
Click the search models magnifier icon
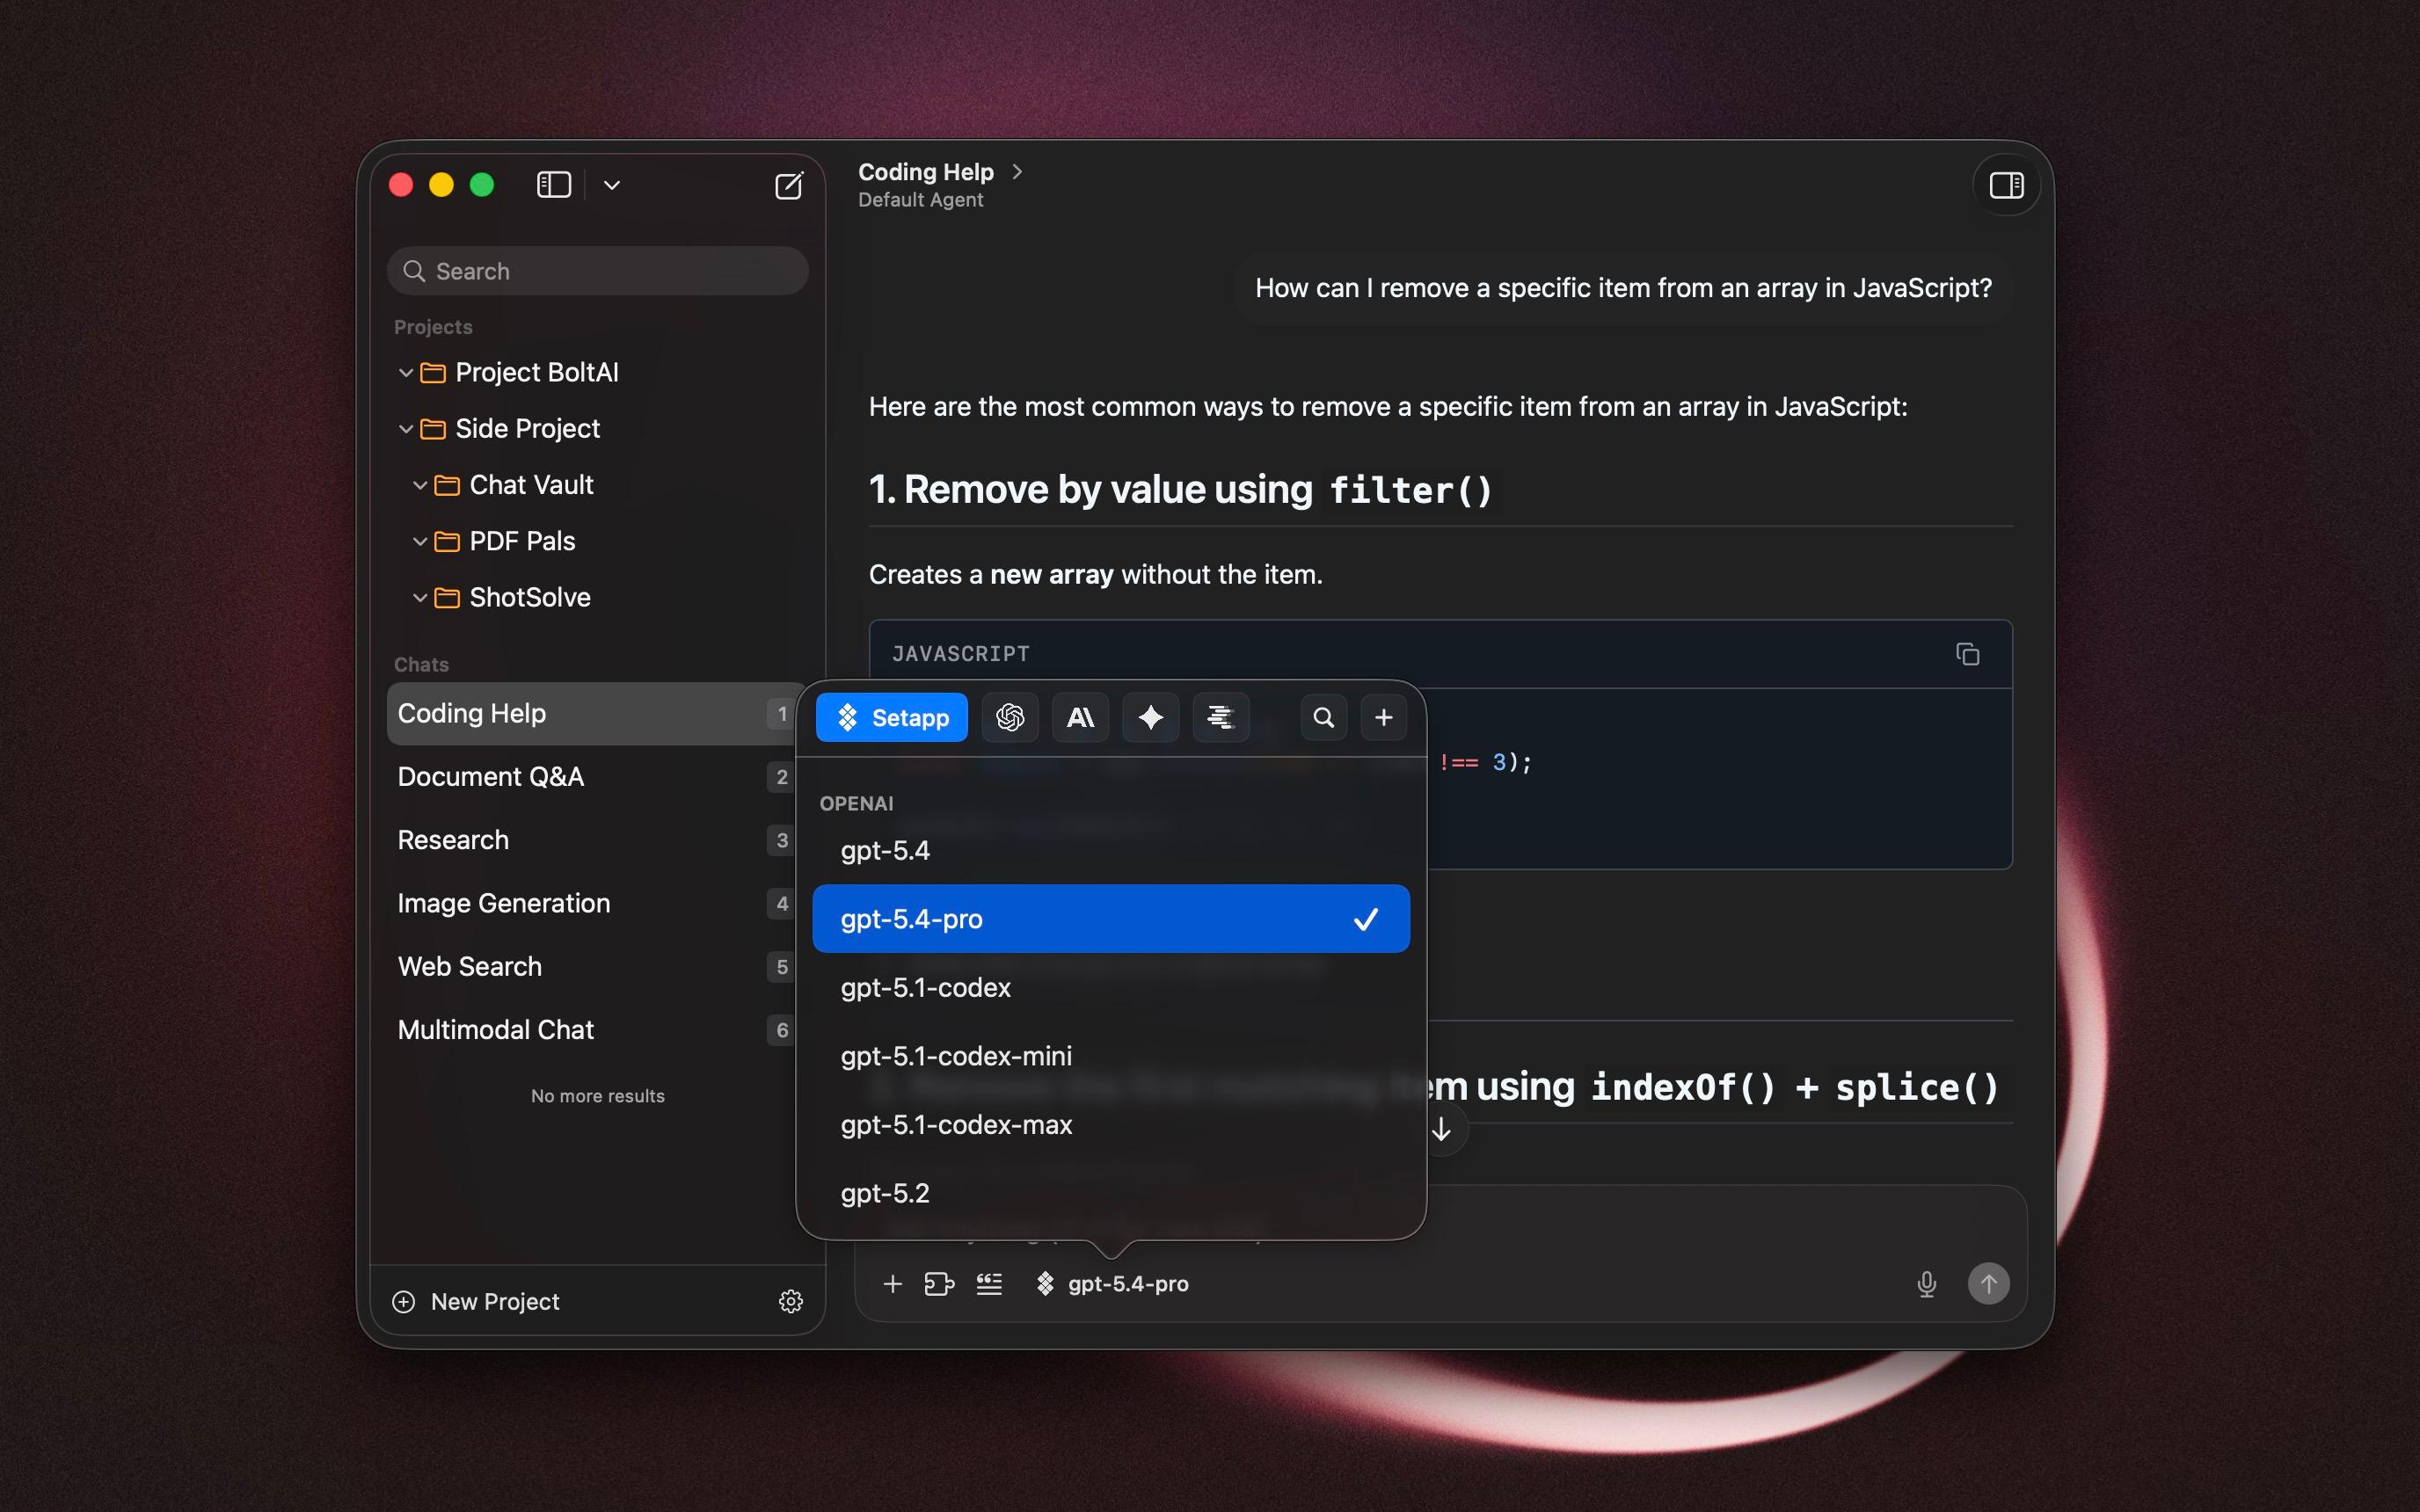(x=1323, y=717)
